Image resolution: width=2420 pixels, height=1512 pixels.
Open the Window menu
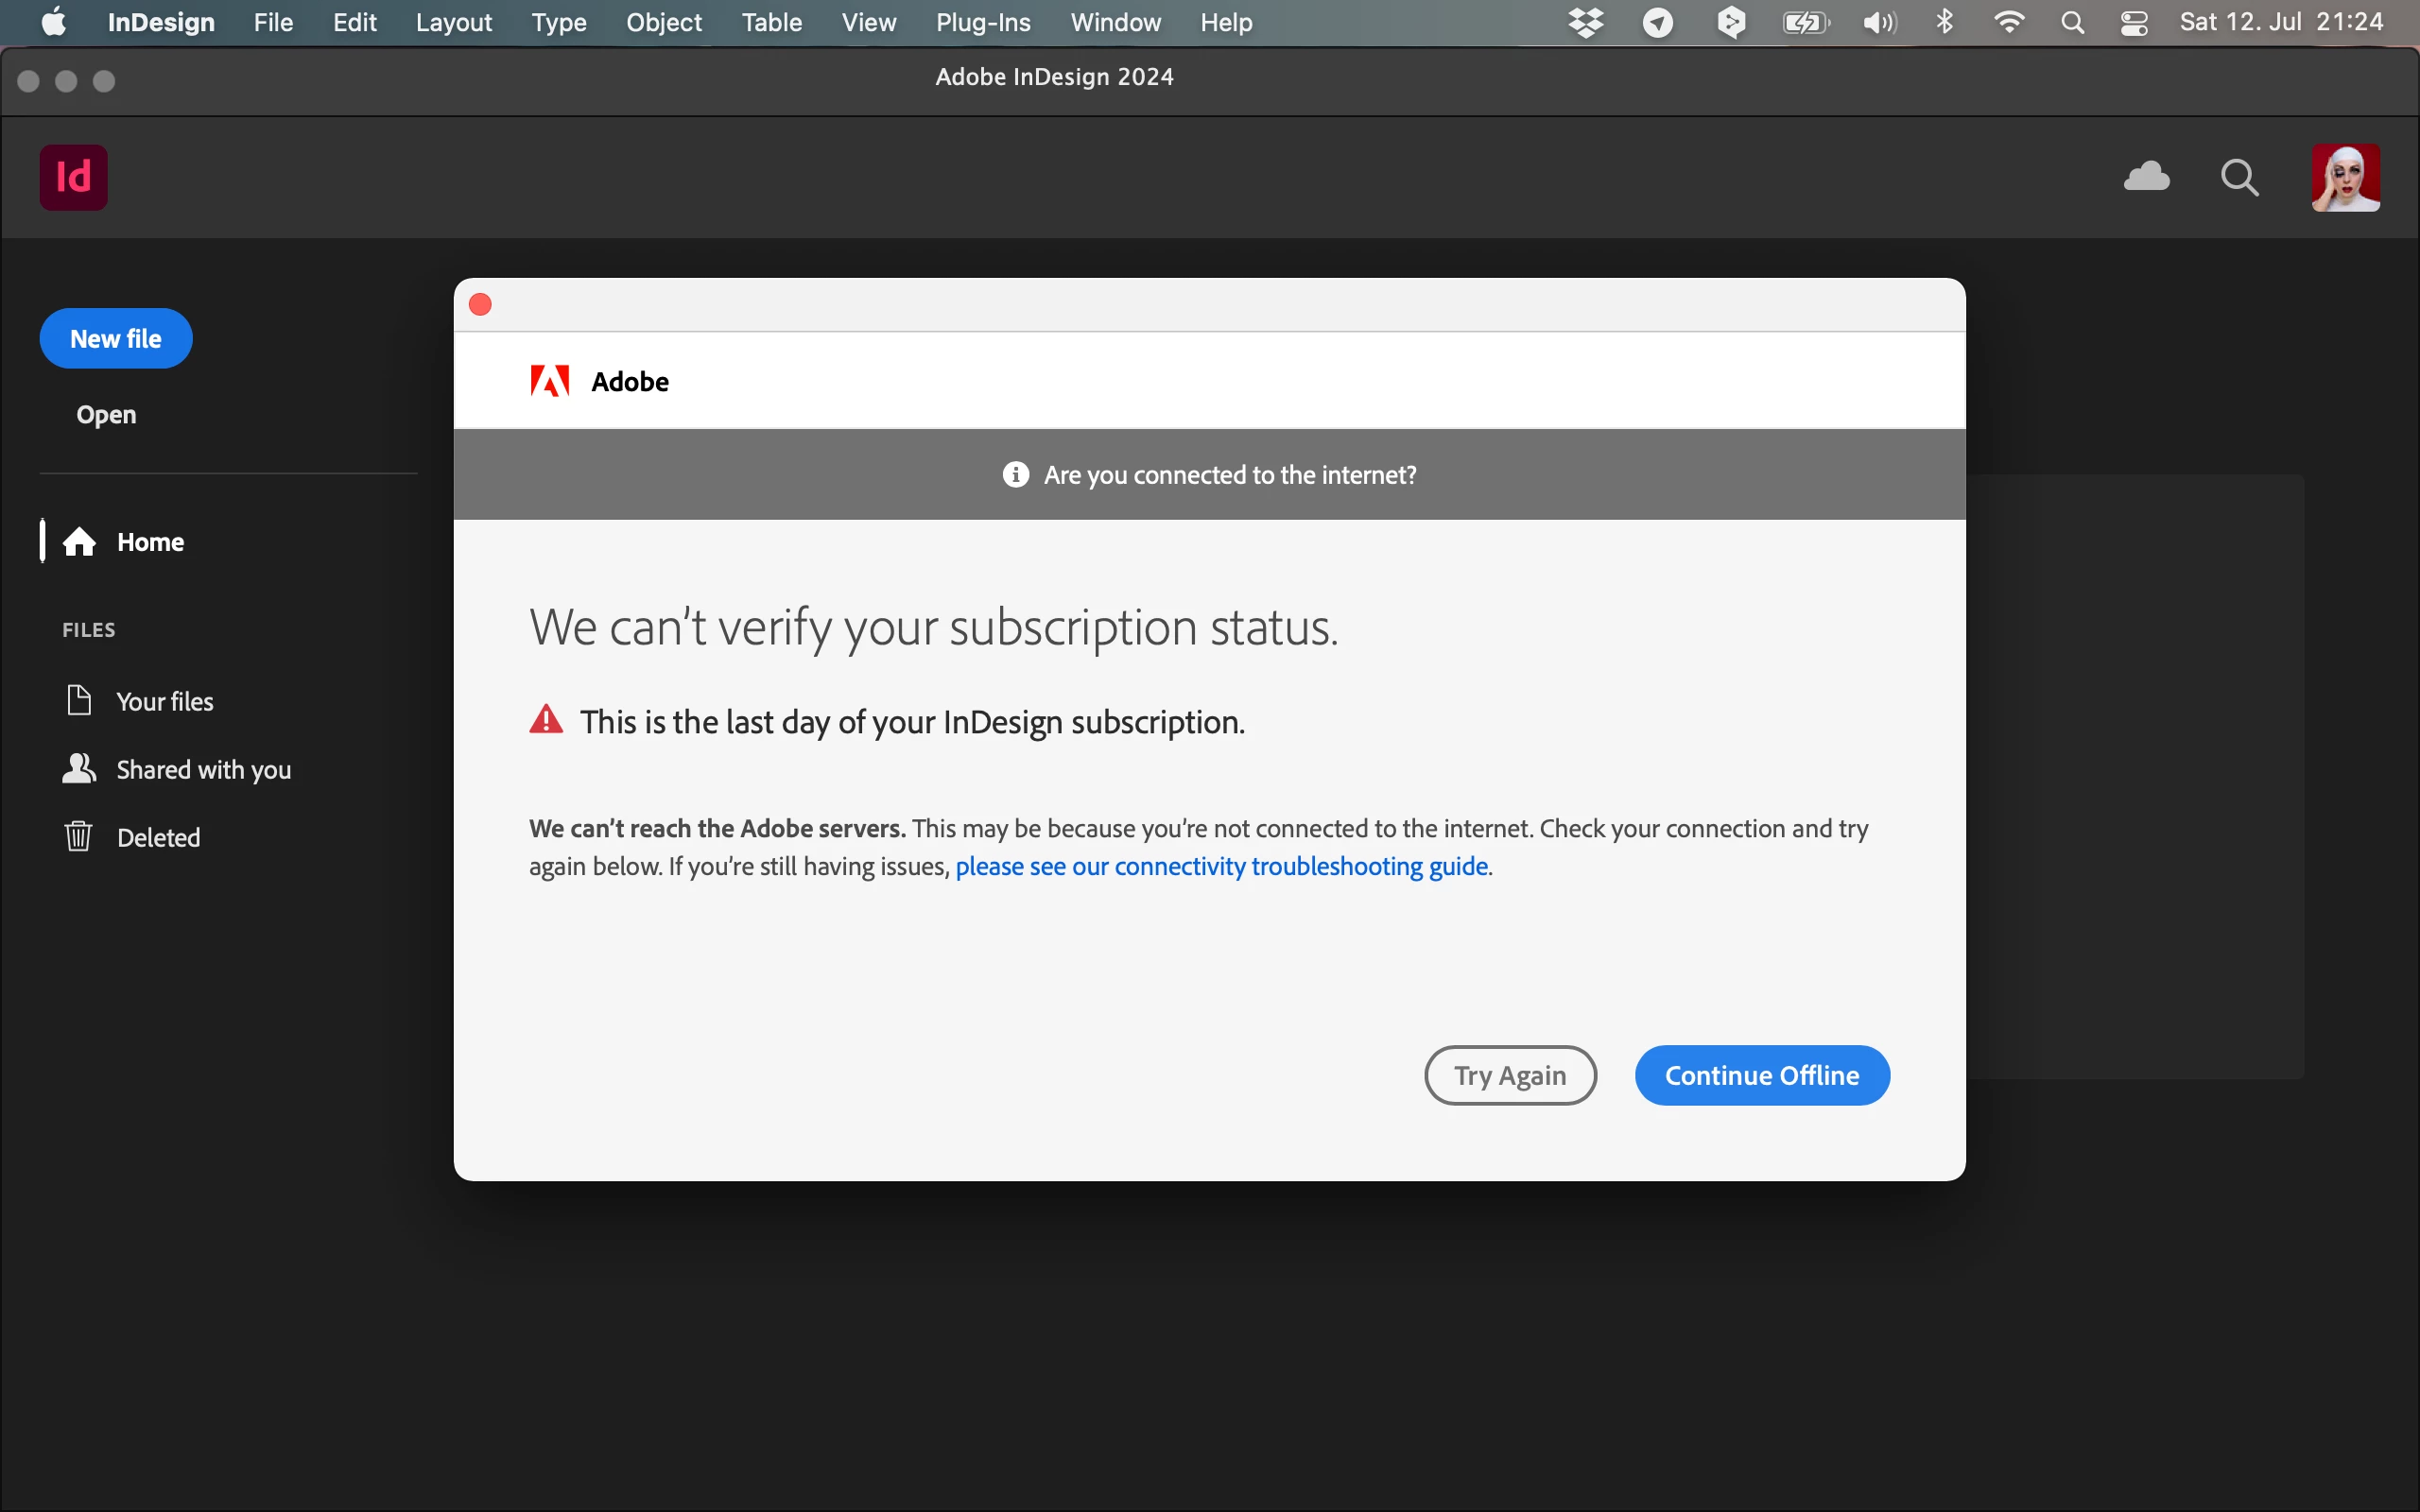point(1115,22)
